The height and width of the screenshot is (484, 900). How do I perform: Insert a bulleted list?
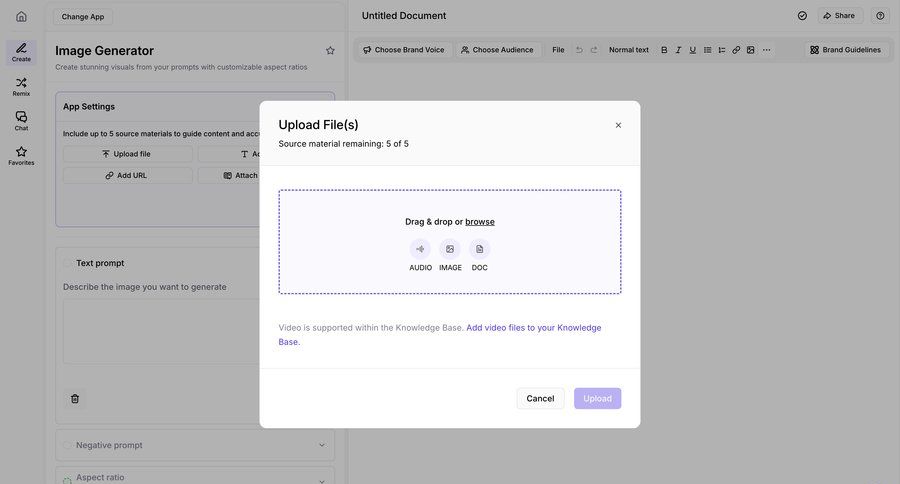[x=707, y=50]
